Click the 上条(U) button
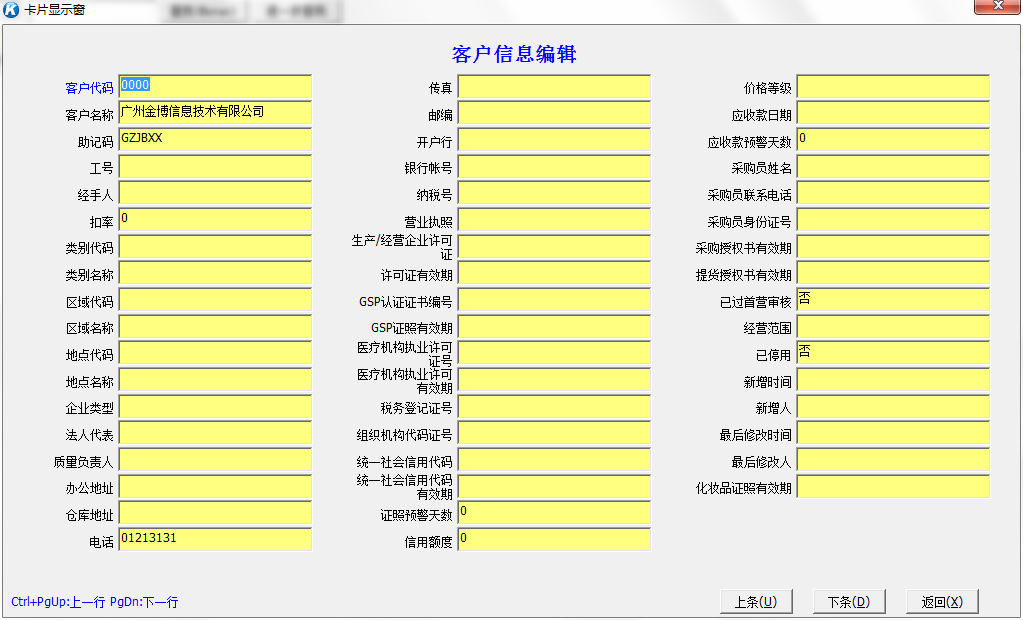Viewport: 1023px width, 620px height. pos(757,600)
